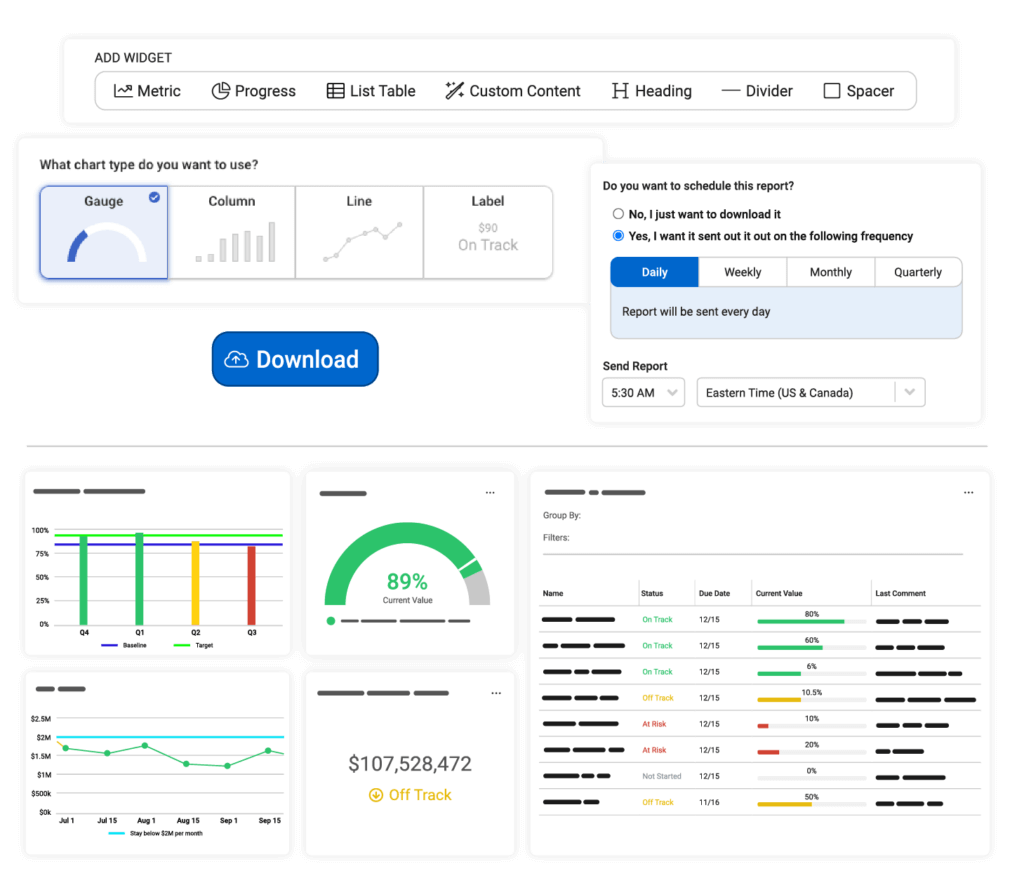Add a Divider widget

(757, 91)
